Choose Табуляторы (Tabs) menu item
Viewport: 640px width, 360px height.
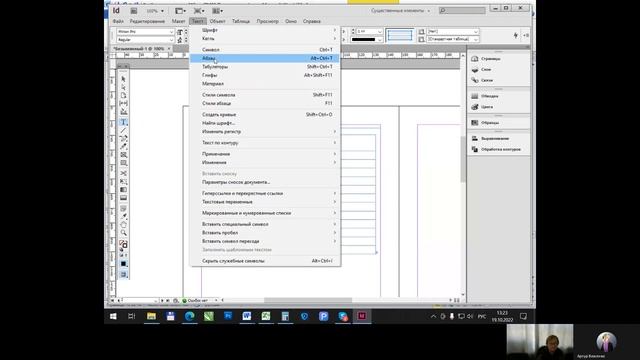[265, 67]
